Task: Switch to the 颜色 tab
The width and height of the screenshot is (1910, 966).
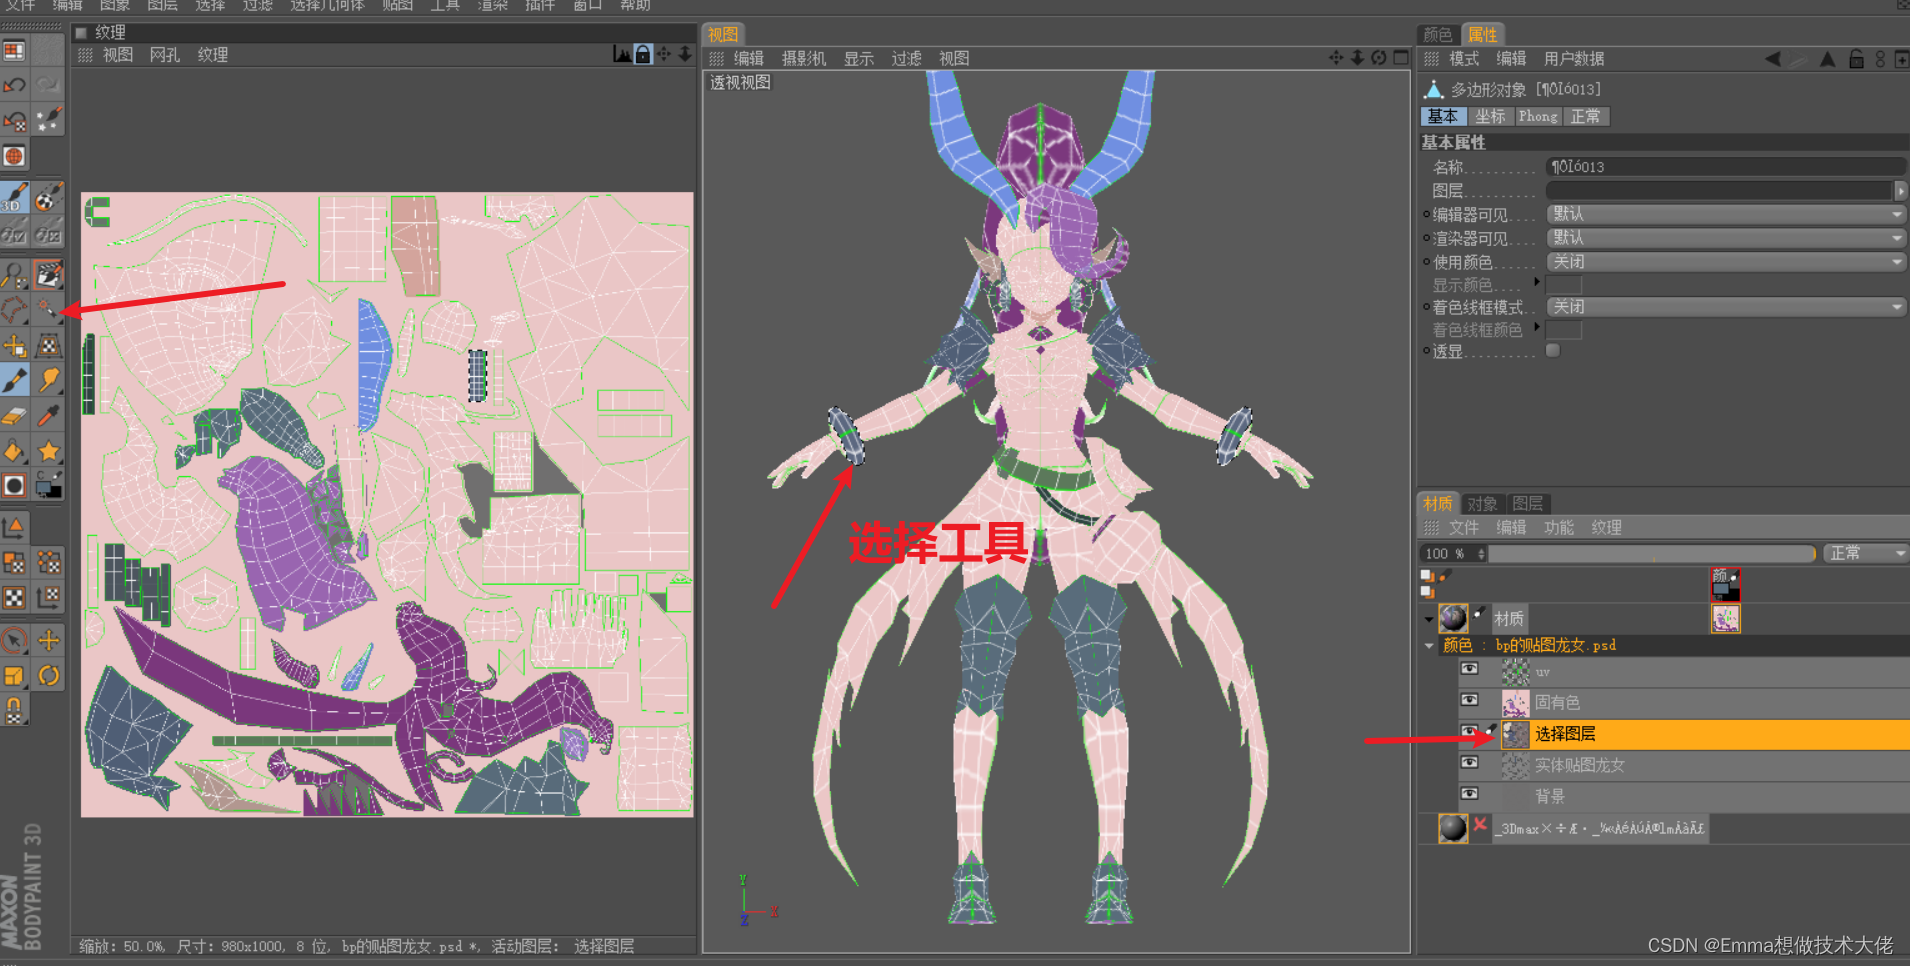Action: 1438,34
